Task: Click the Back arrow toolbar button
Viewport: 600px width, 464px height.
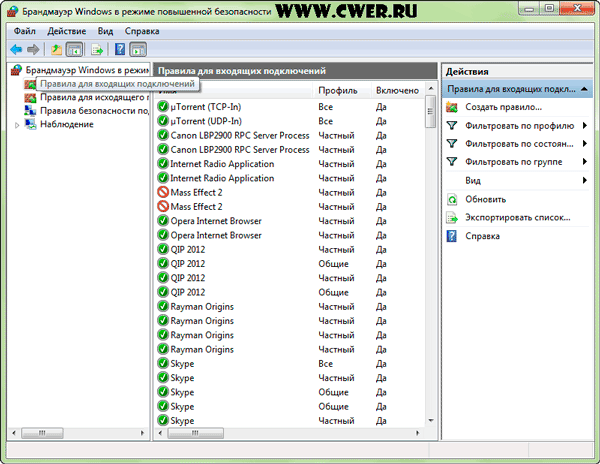Action: pyautogui.click(x=16, y=48)
